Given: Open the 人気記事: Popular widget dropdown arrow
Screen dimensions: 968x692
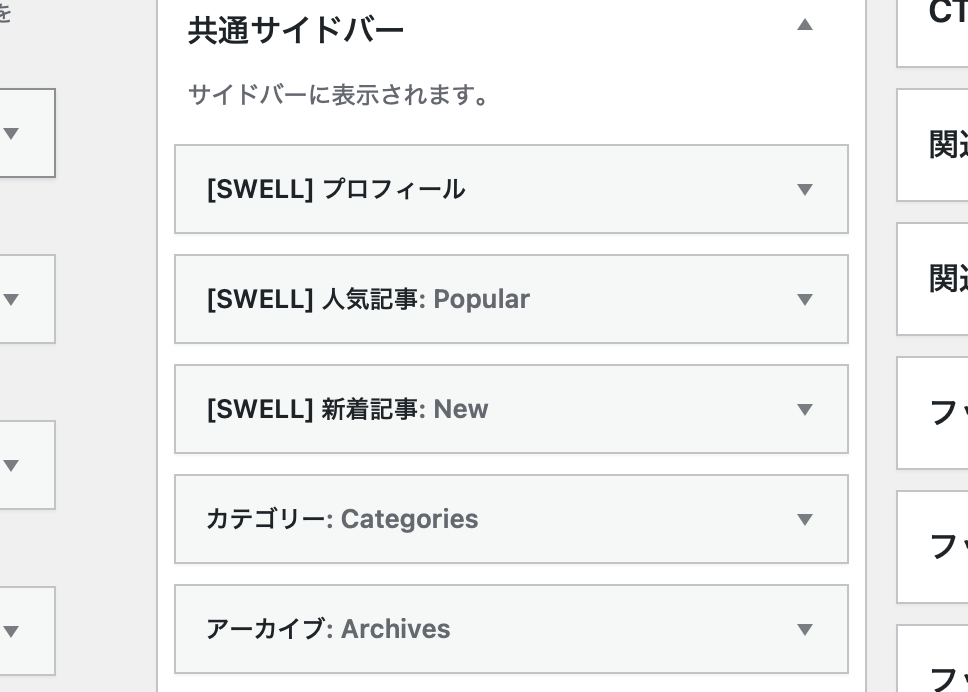Looking at the screenshot, I should click(x=805, y=300).
